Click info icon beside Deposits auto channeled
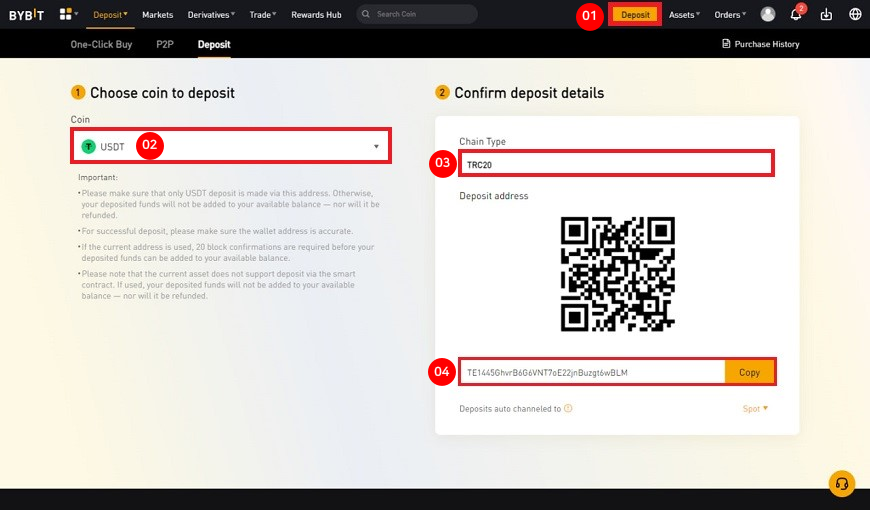The image size is (870, 510). click(x=568, y=408)
